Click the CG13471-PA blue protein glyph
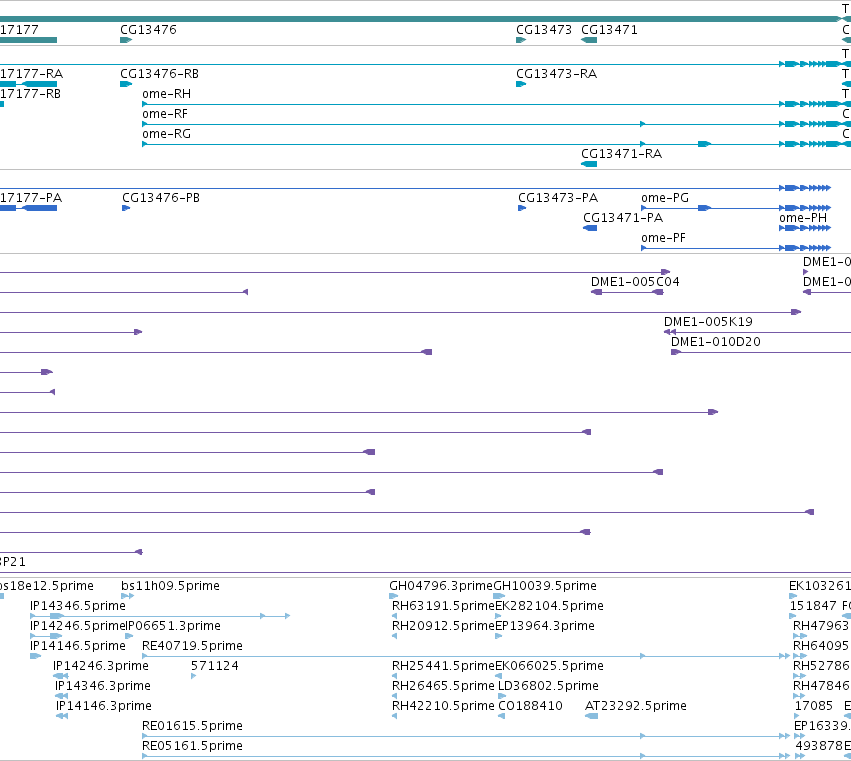 (590, 228)
